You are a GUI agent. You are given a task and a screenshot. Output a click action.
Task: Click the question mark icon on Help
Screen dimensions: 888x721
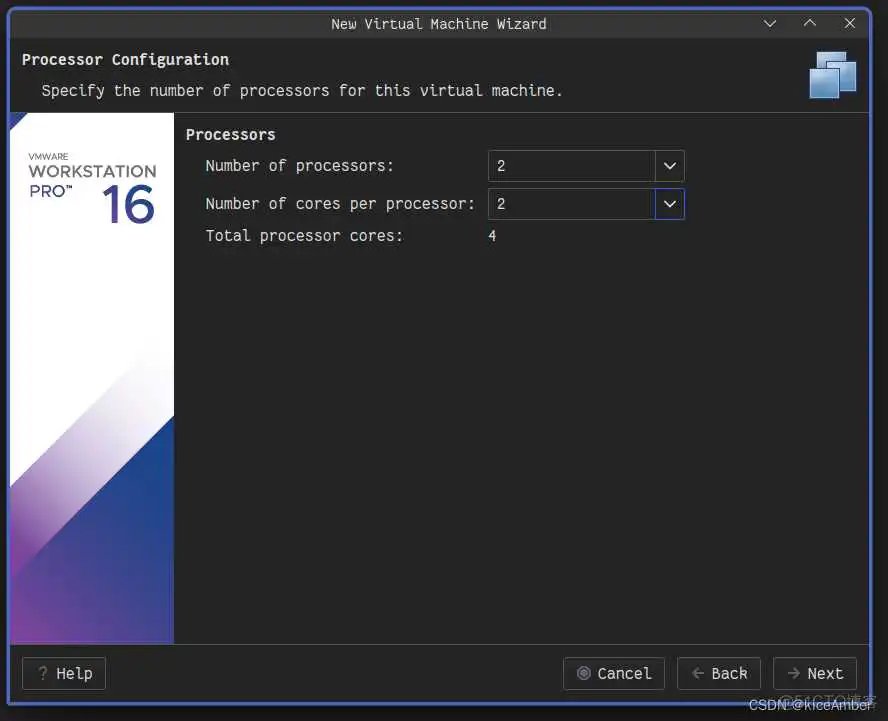tap(42, 673)
